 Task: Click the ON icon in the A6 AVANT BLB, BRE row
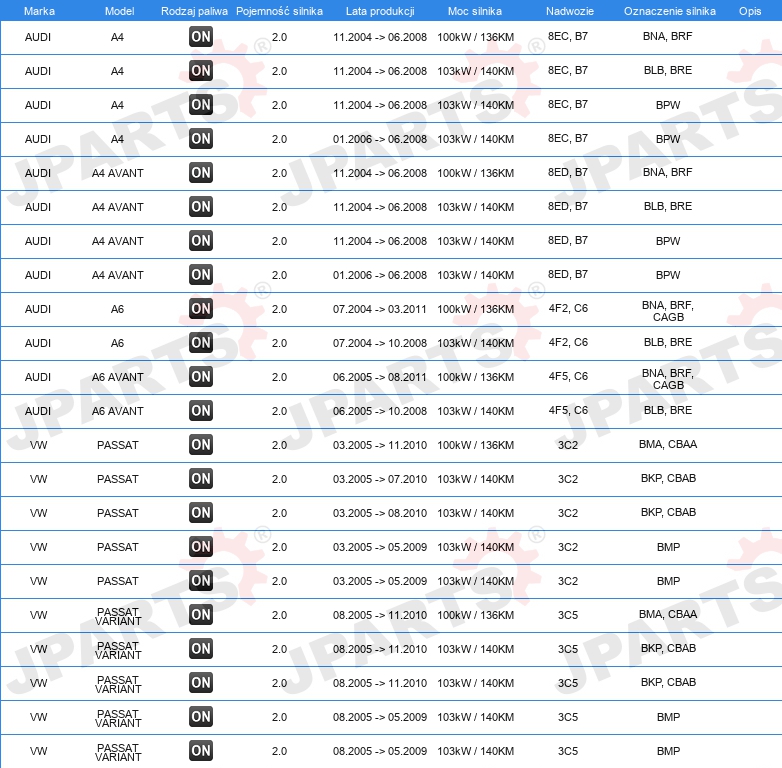[201, 411]
